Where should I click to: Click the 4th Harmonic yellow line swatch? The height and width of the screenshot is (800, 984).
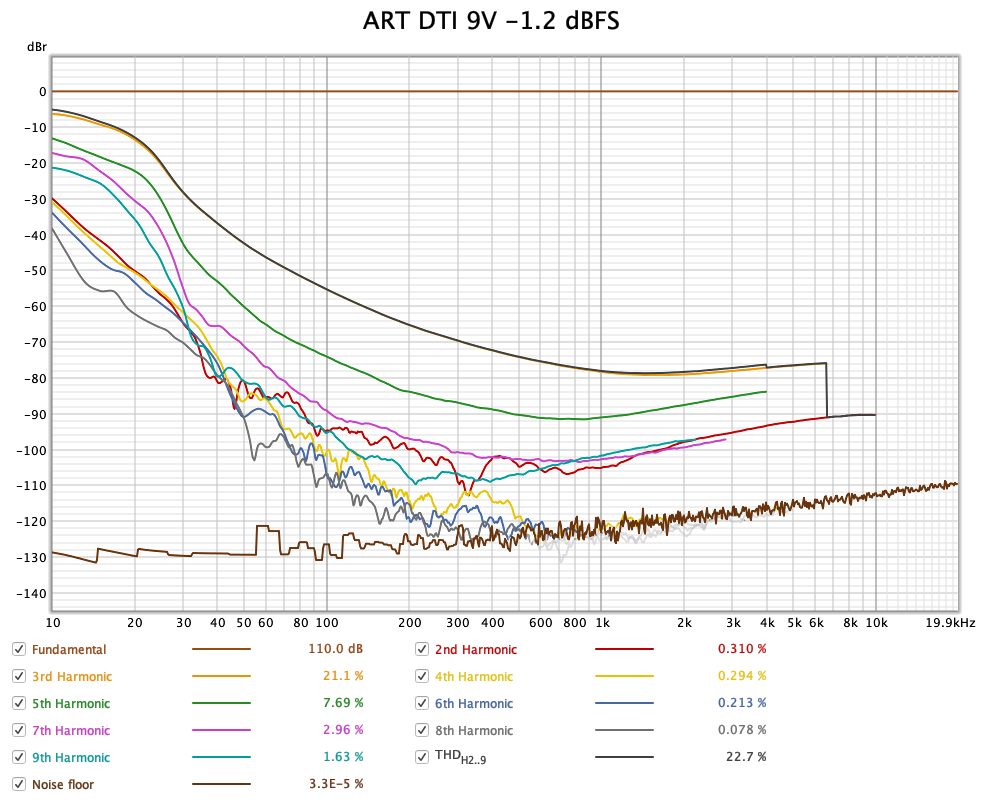[624, 676]
